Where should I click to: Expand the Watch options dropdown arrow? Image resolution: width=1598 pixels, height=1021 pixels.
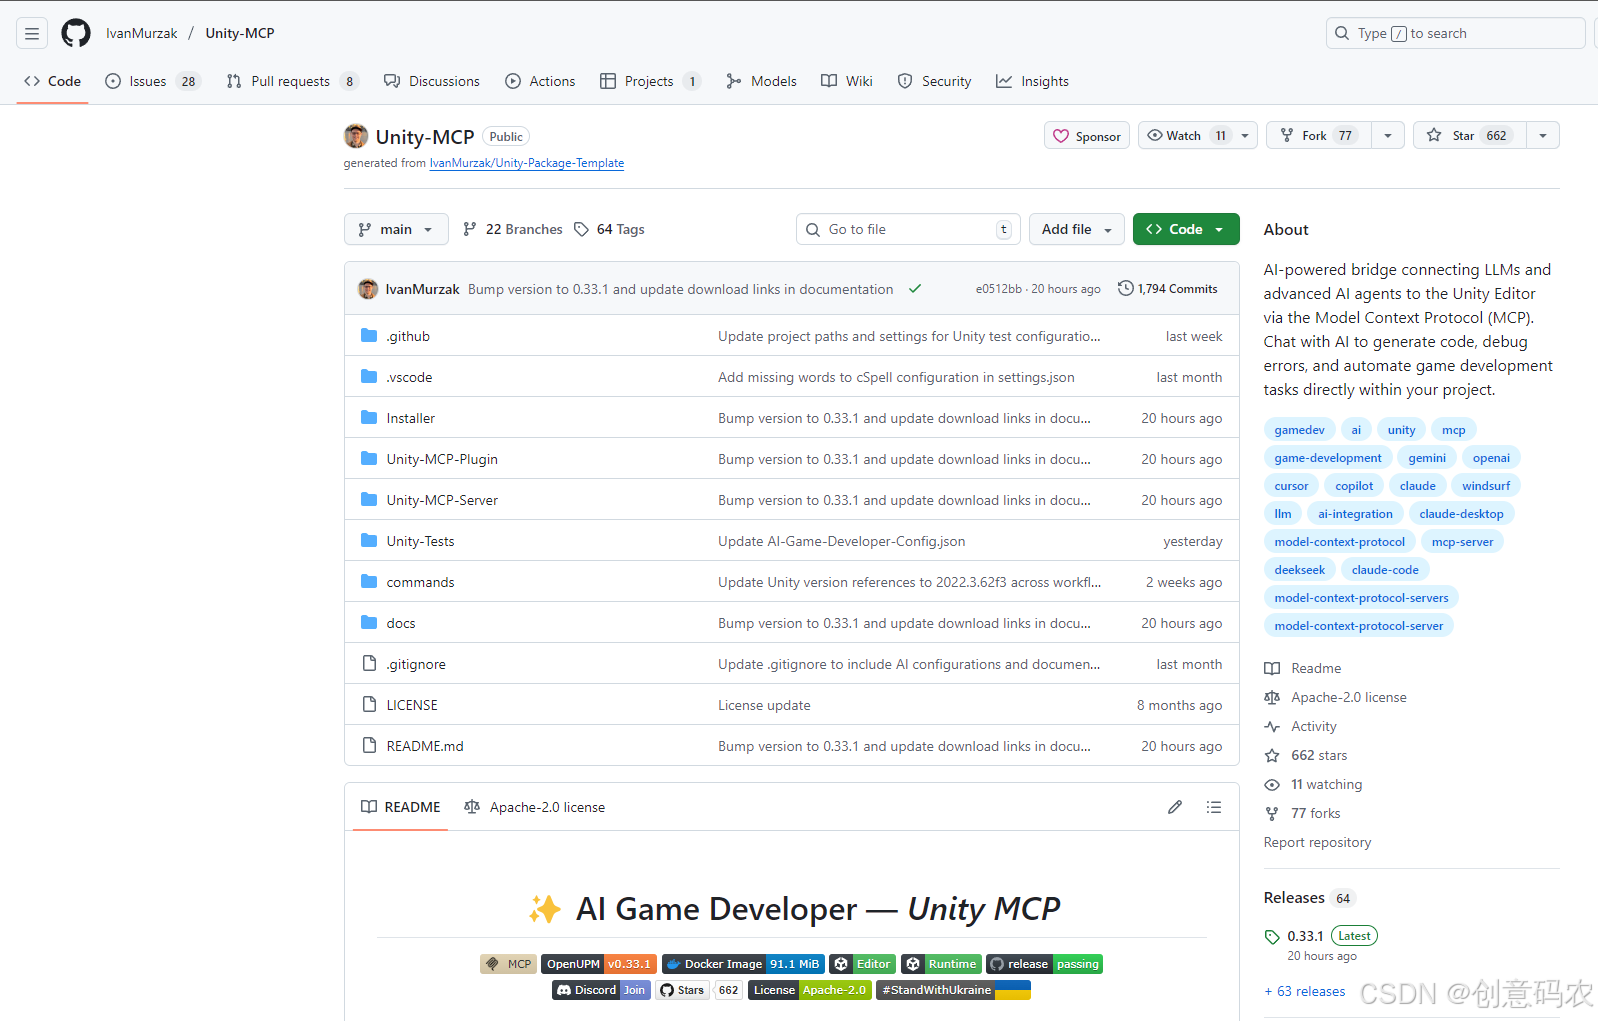point(1245,136)
